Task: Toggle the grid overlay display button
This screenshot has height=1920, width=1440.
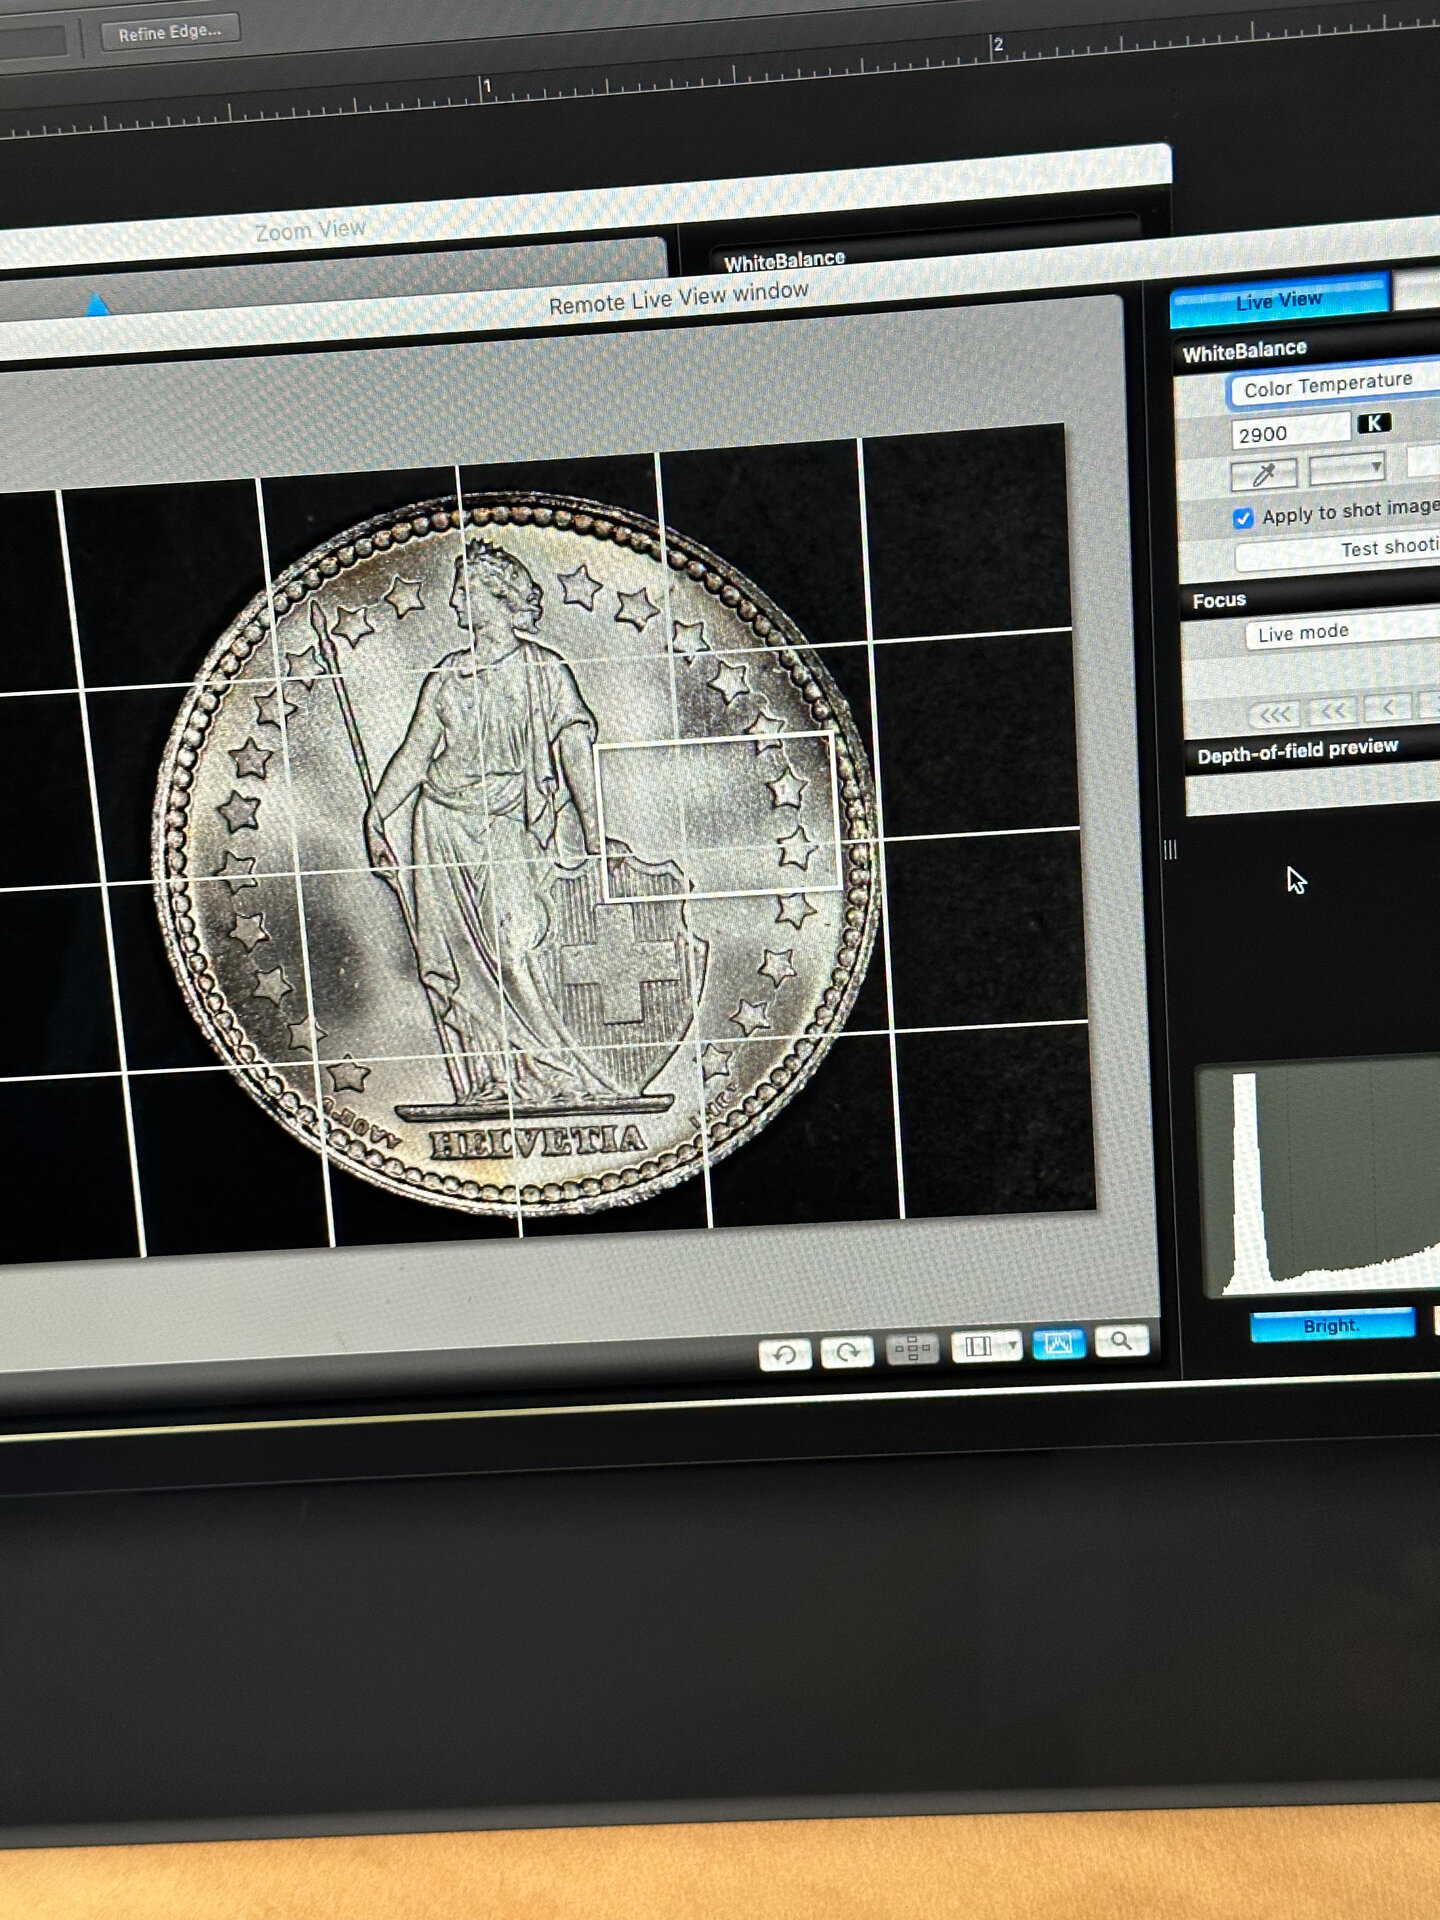Action: (x=912, y=1349)
